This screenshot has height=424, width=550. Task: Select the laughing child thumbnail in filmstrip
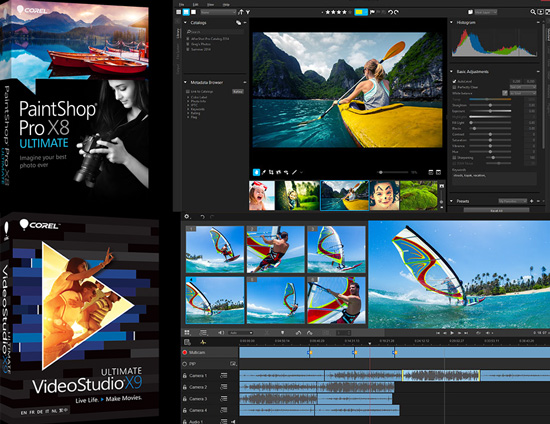pos(262,196)
